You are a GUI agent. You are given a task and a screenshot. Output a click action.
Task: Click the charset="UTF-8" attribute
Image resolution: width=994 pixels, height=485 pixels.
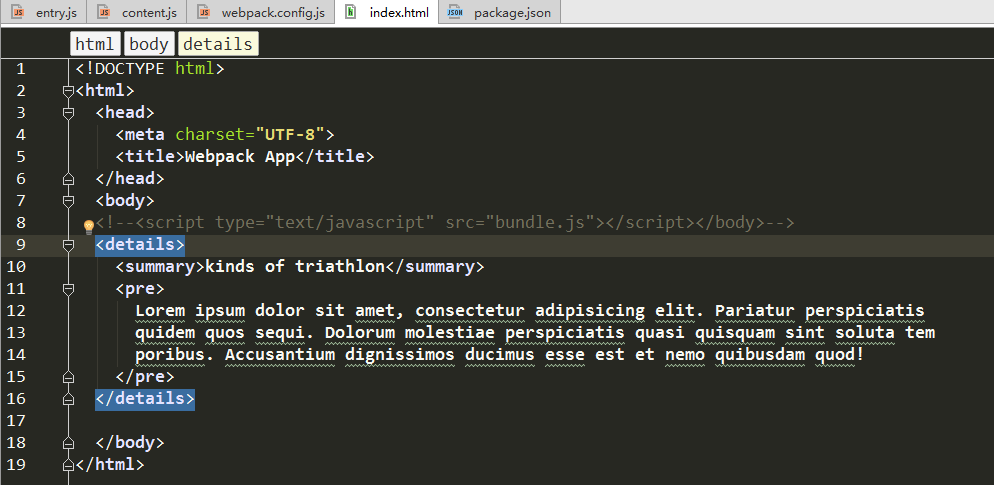click(x=250, y=134)
